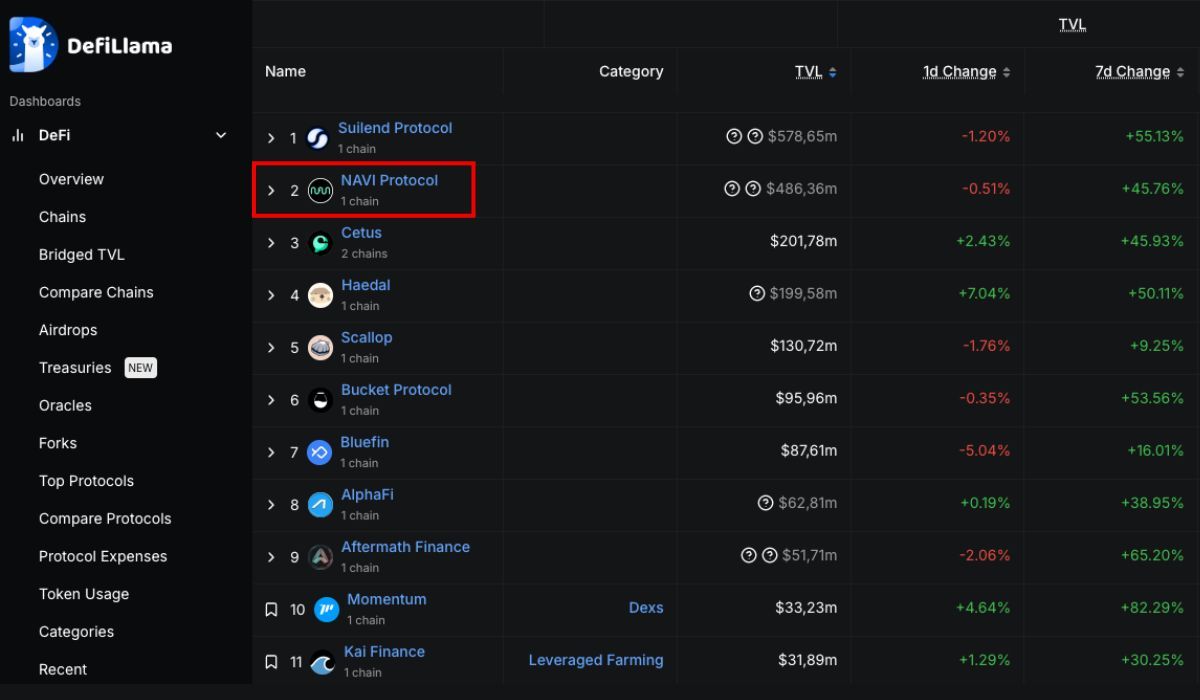Open the Suilend Protocol link

tap(395, 128)
